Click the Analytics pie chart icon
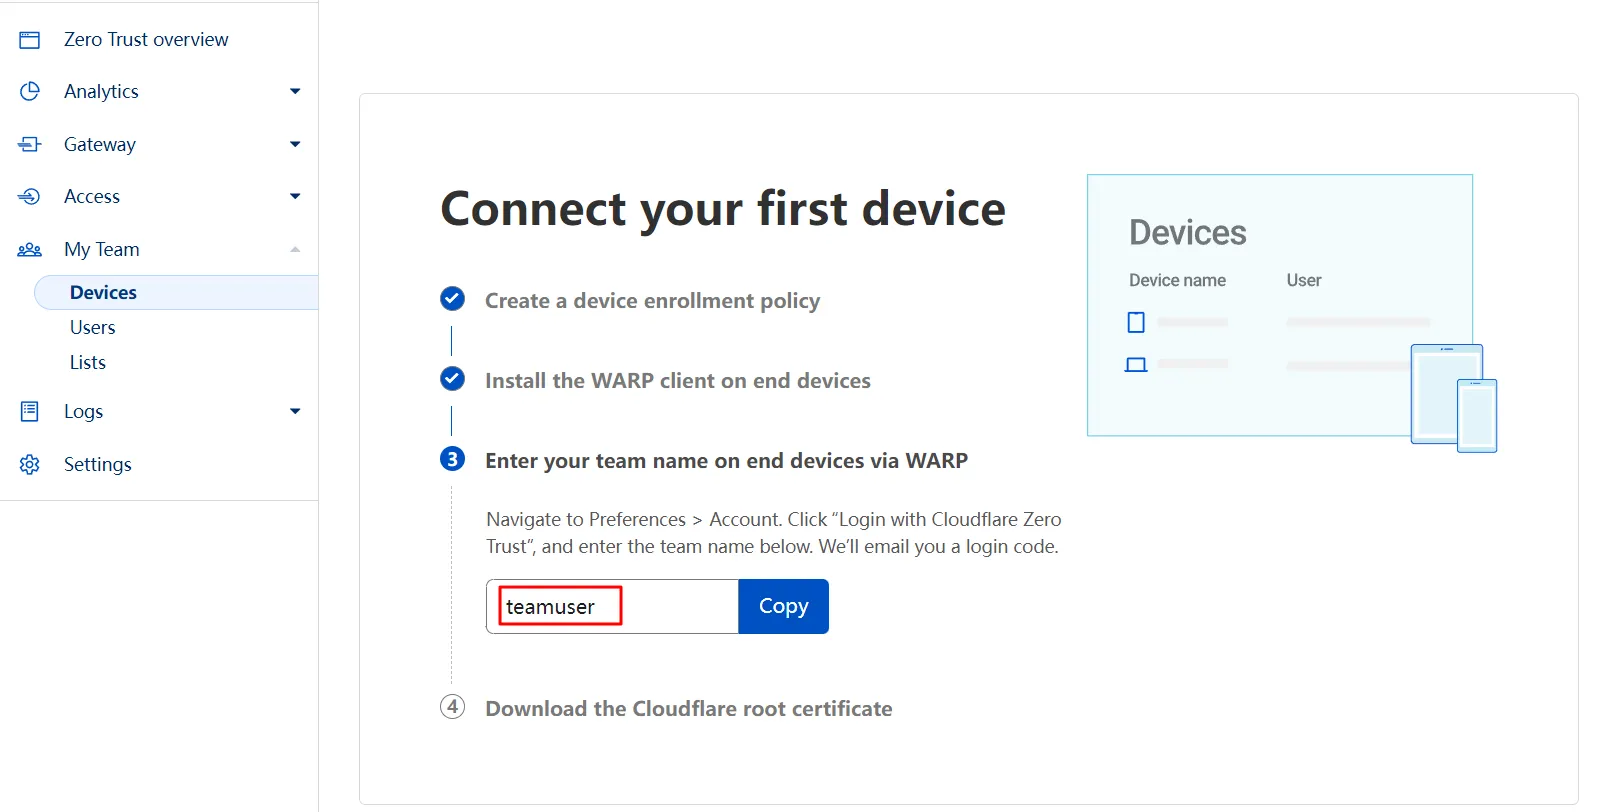This screenshot has height=812, width=1601. 30,92
